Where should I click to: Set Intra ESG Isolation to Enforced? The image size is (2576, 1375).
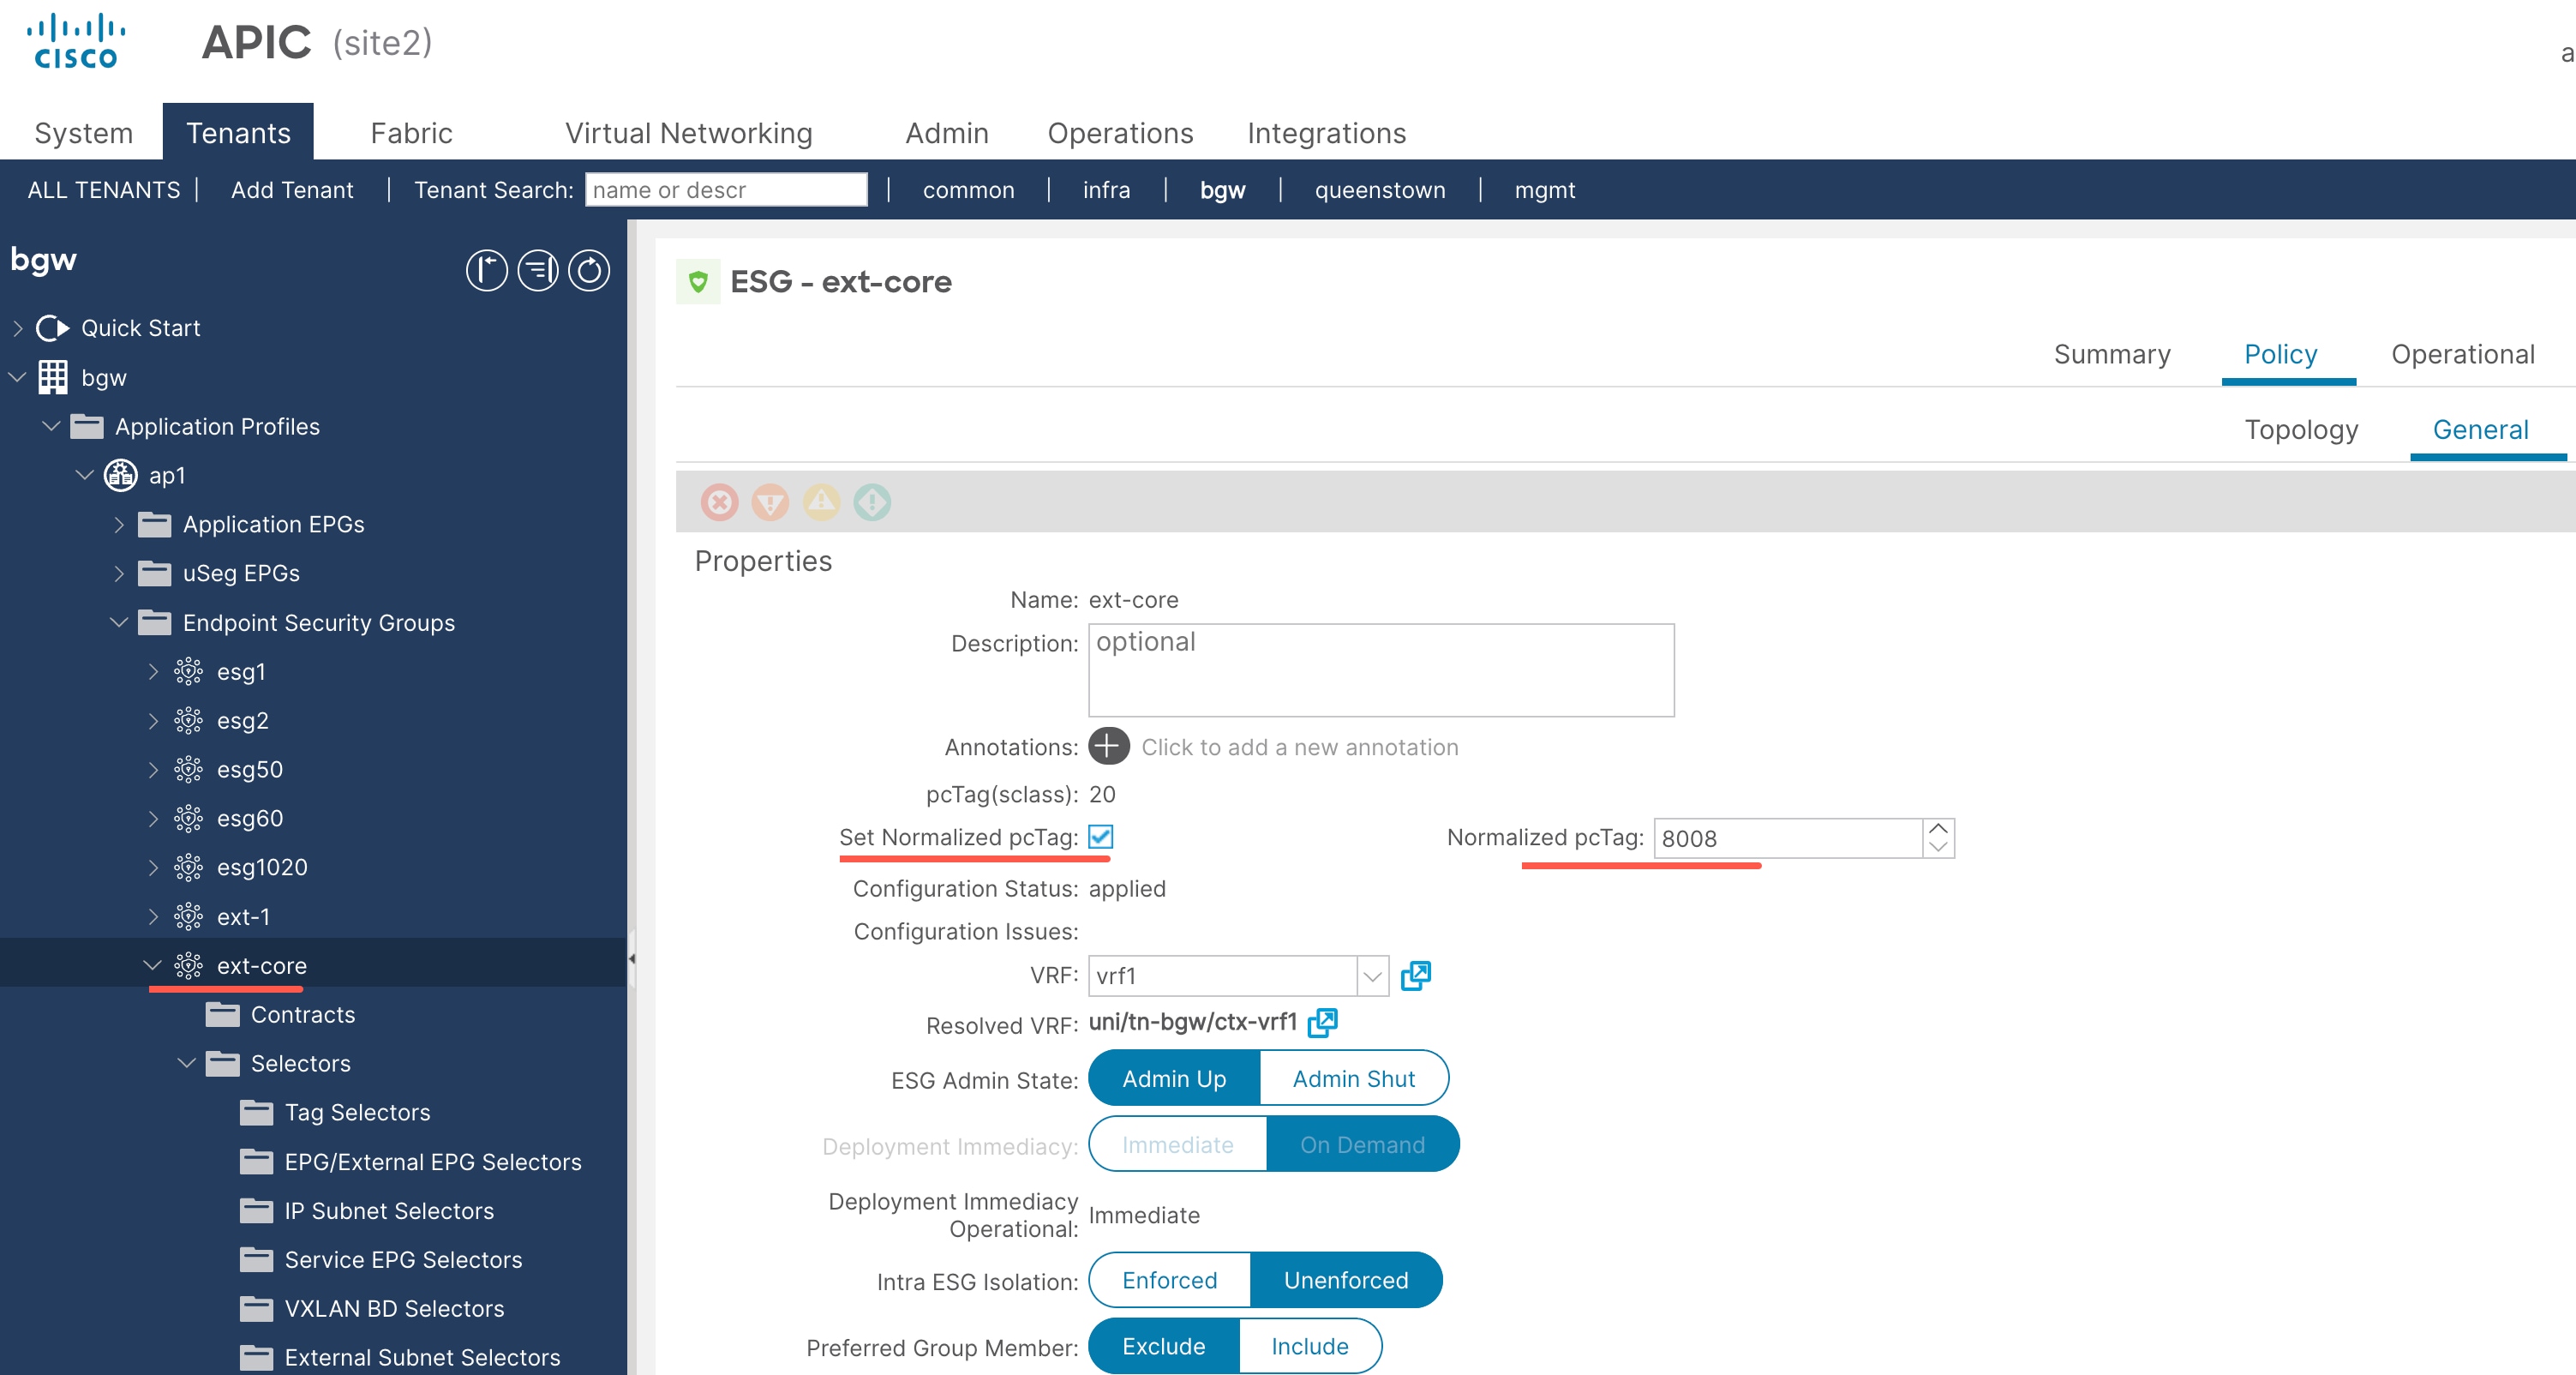click(x=1169, y=1280)
